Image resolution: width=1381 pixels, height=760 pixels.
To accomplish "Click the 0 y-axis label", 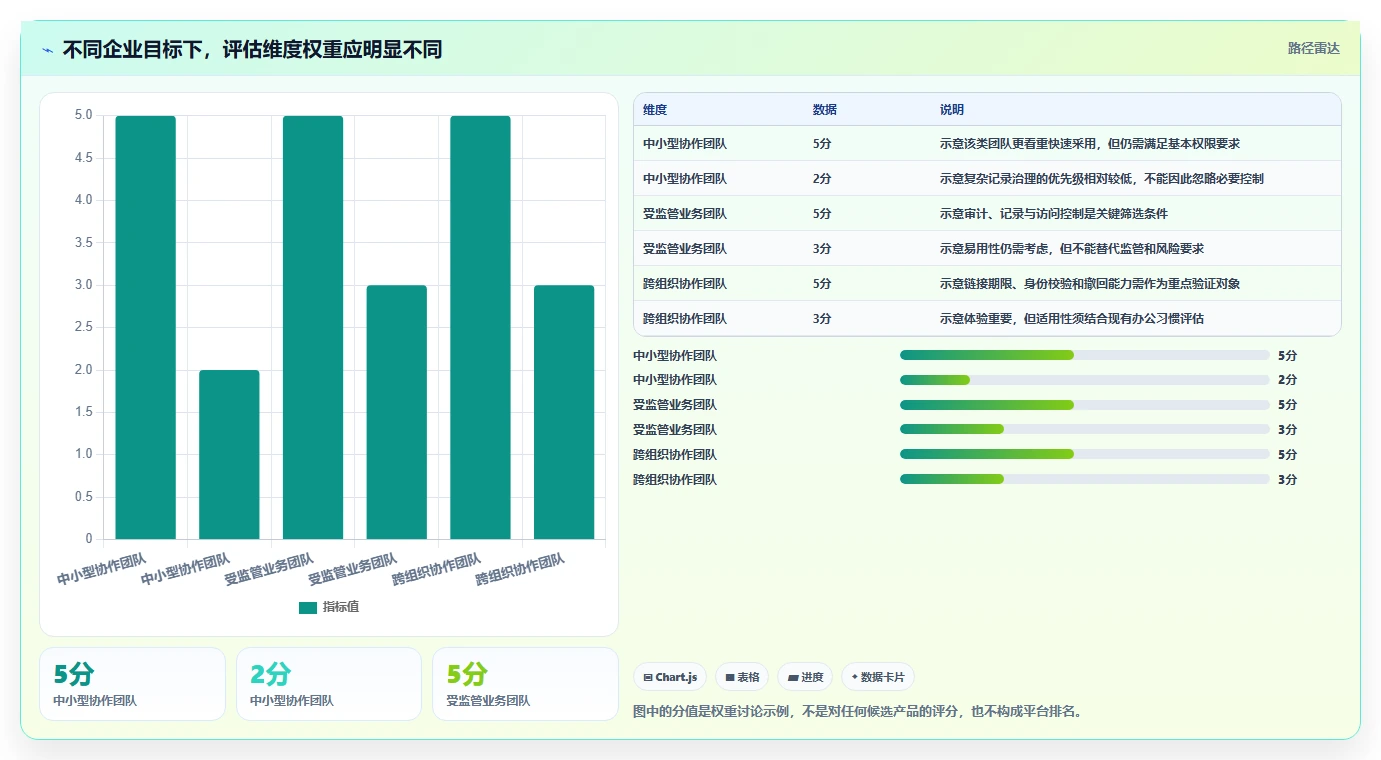I will pyautogui.click(x=89, y=539).
